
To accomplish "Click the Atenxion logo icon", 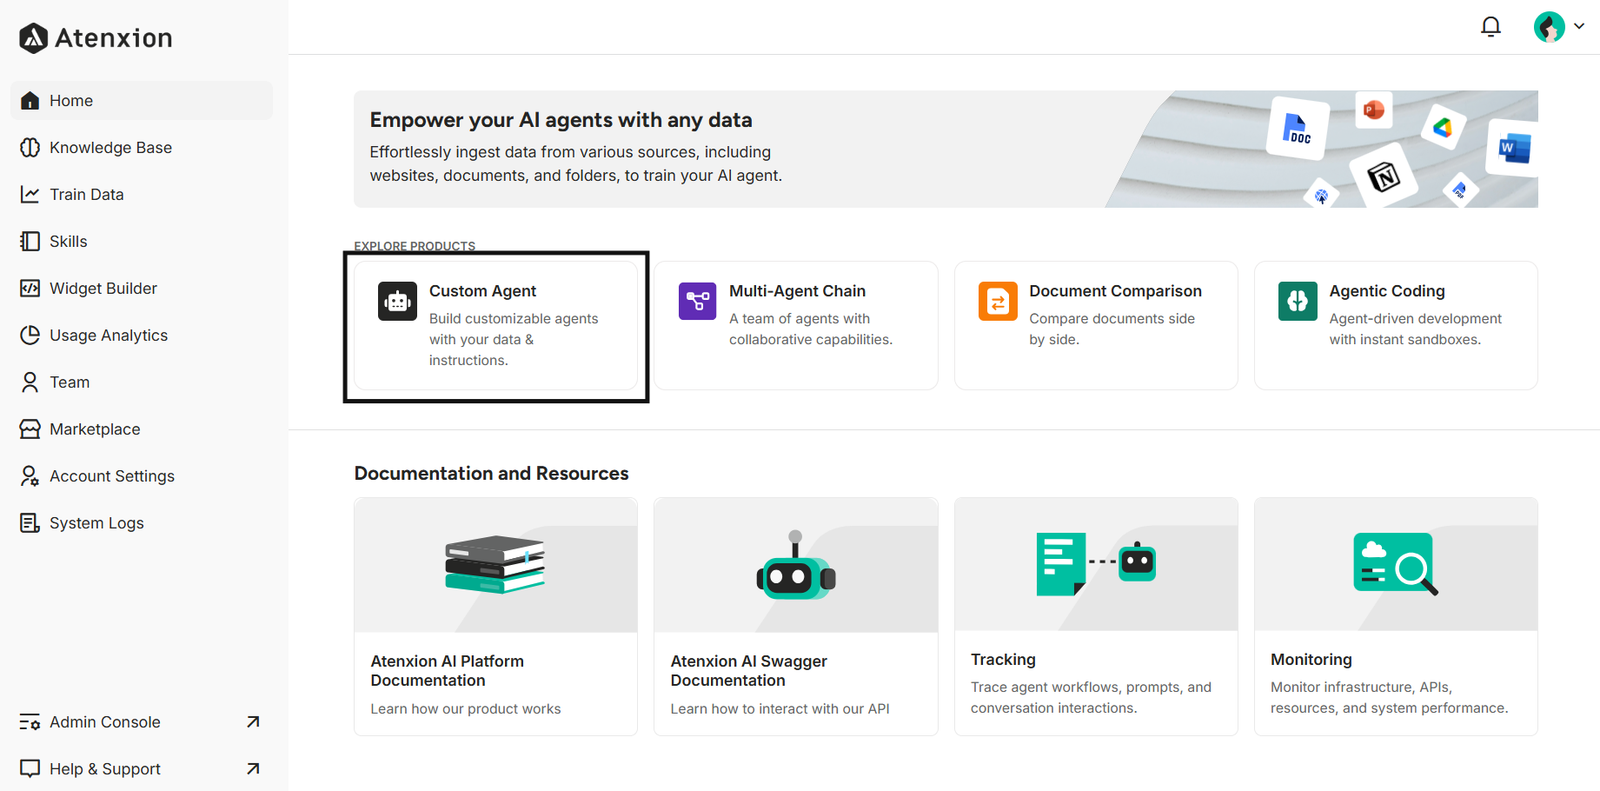I will coord(34,38).
